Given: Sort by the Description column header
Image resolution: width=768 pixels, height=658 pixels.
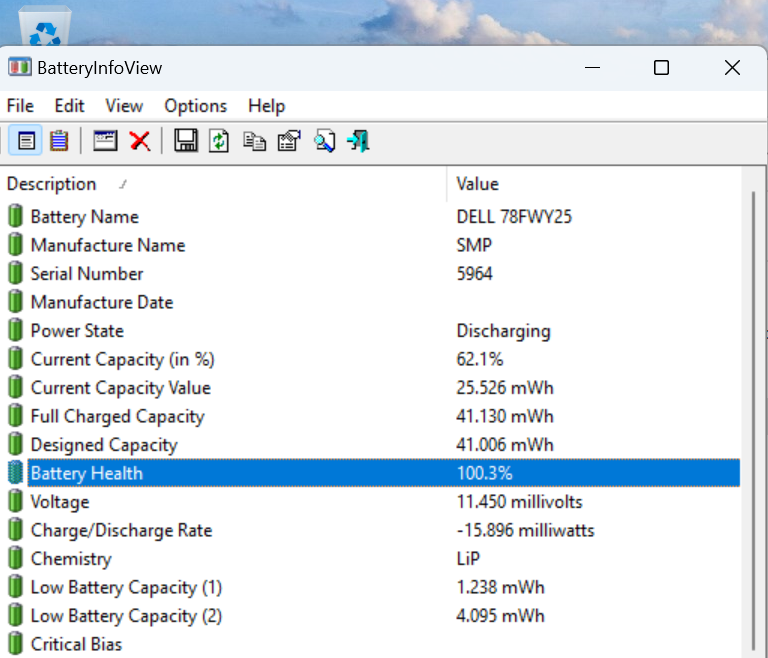Looking at the screenshot, I should click(x=223, y=184).
